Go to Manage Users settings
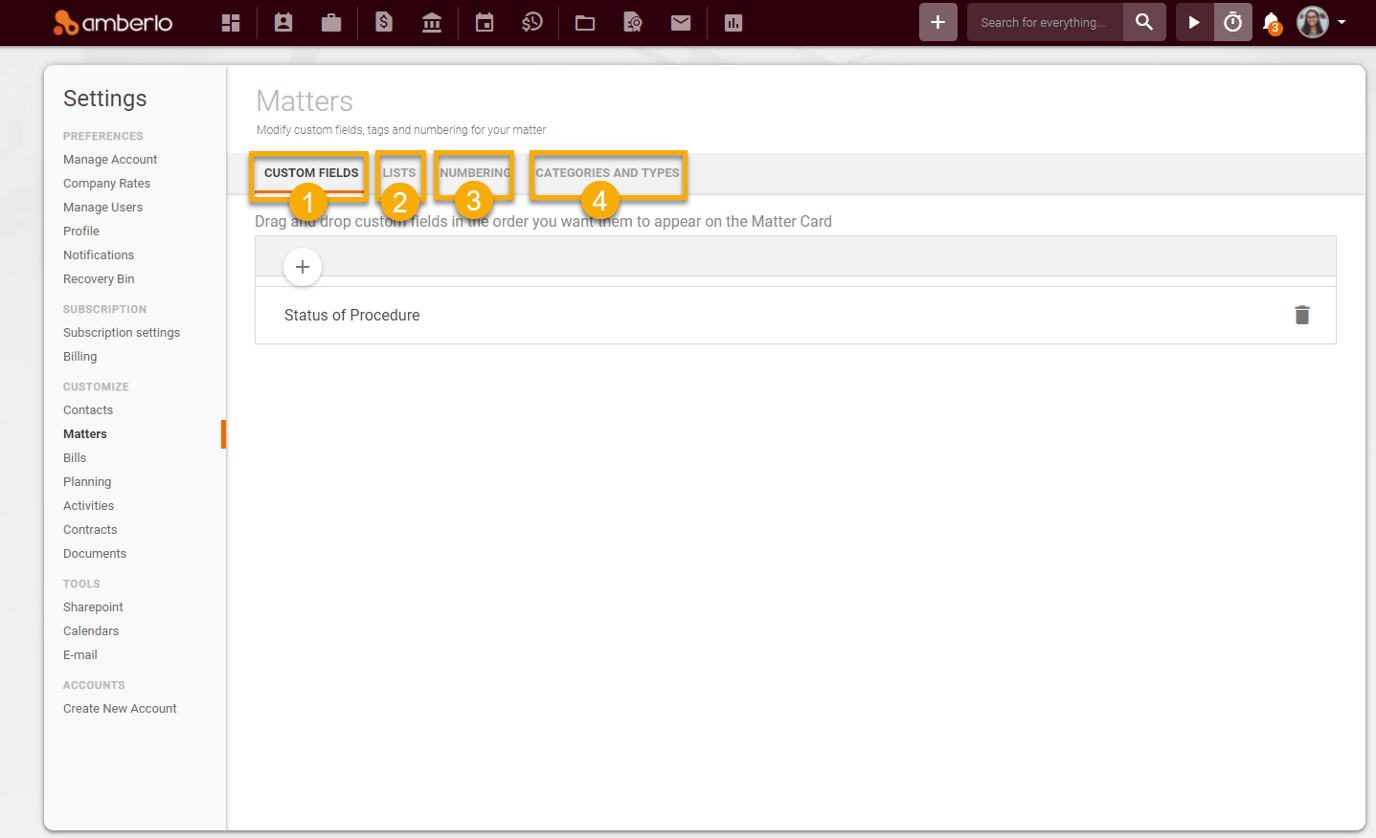1376x838 pixels. [103, 207]
